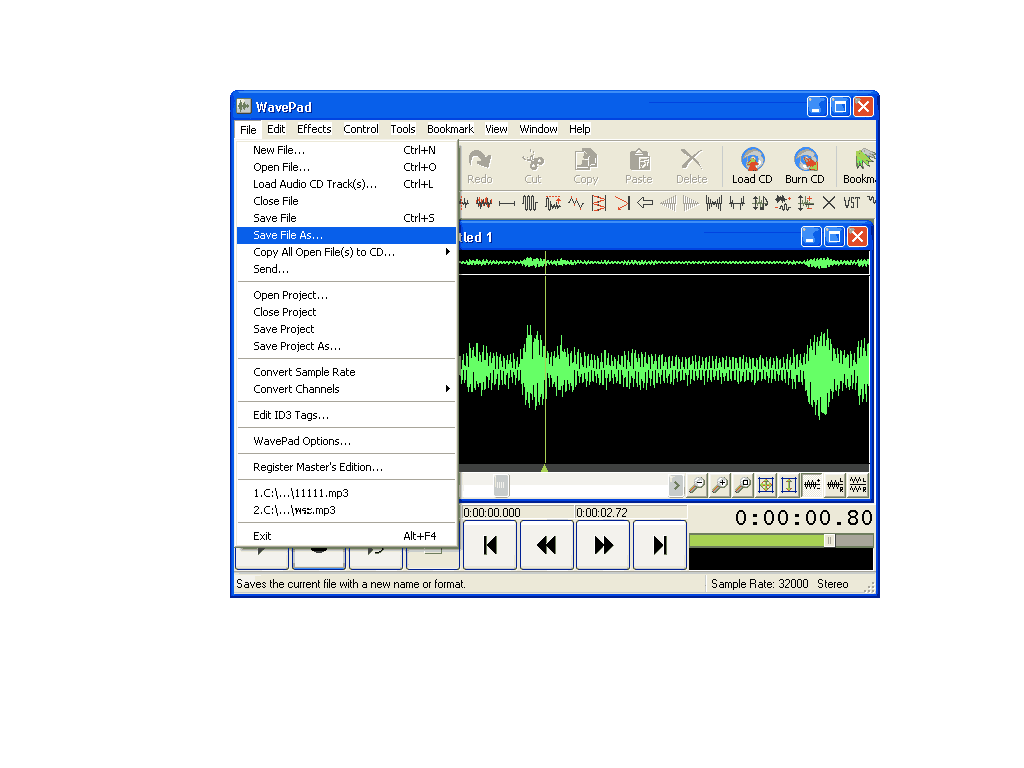The height and width of the screenshot is (768, 1024).
Task: Choose Send... from the File menu
Action: 346,269
